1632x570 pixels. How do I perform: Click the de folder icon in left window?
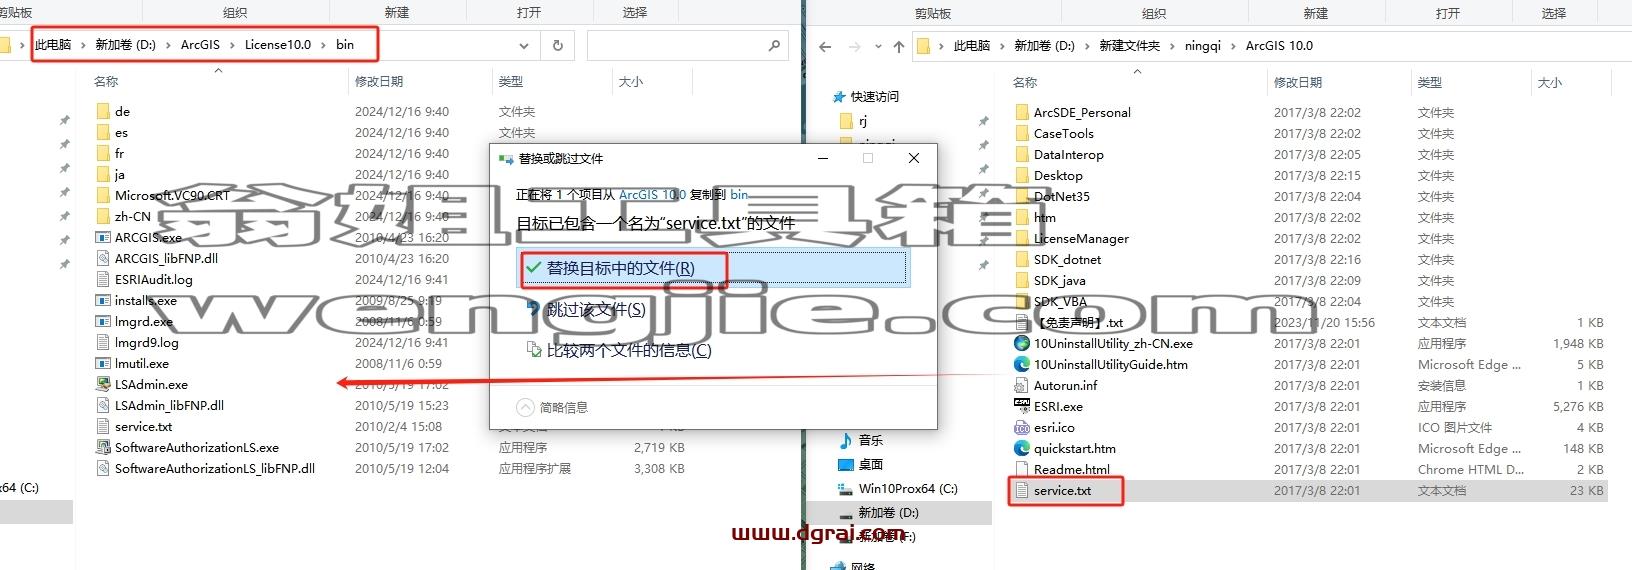[103, 111]
